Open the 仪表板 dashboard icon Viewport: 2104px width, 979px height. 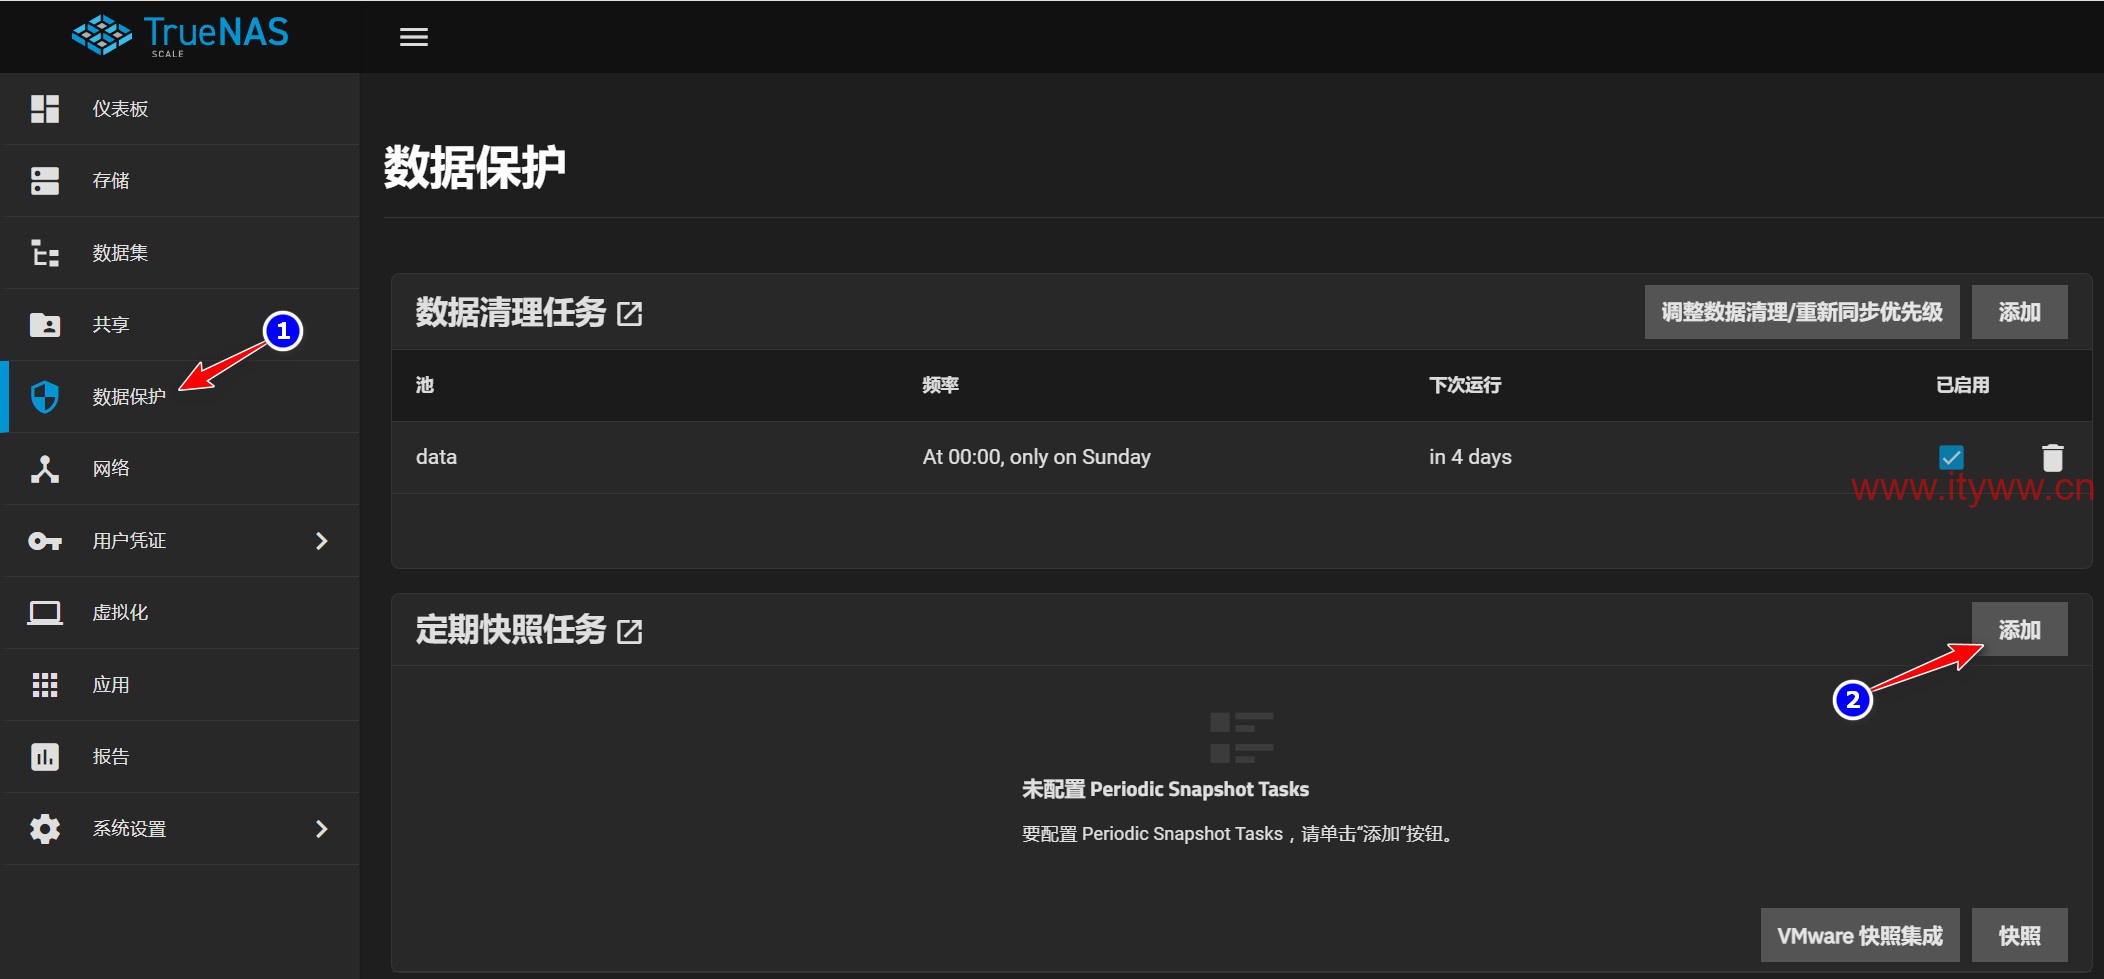click(x=45, y=109)
